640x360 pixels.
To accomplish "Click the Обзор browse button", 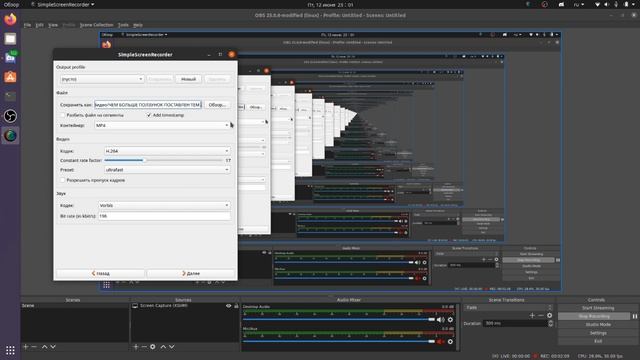I will point(217,105).
